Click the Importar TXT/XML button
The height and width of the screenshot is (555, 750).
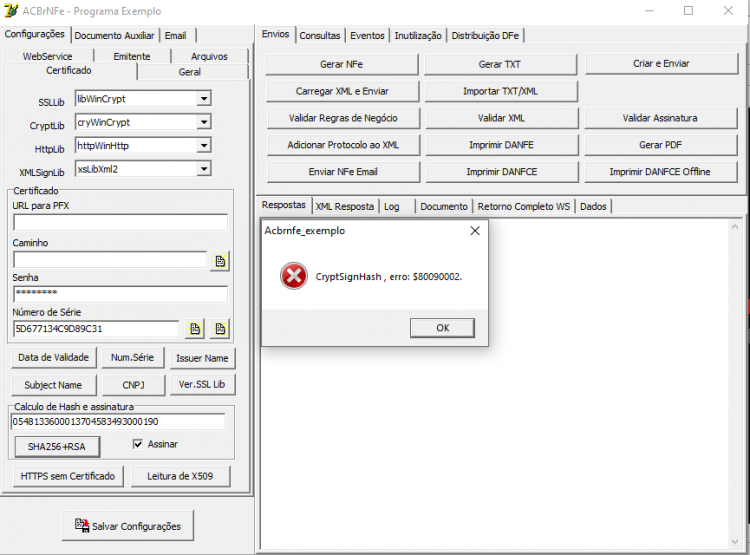(501, 91)
